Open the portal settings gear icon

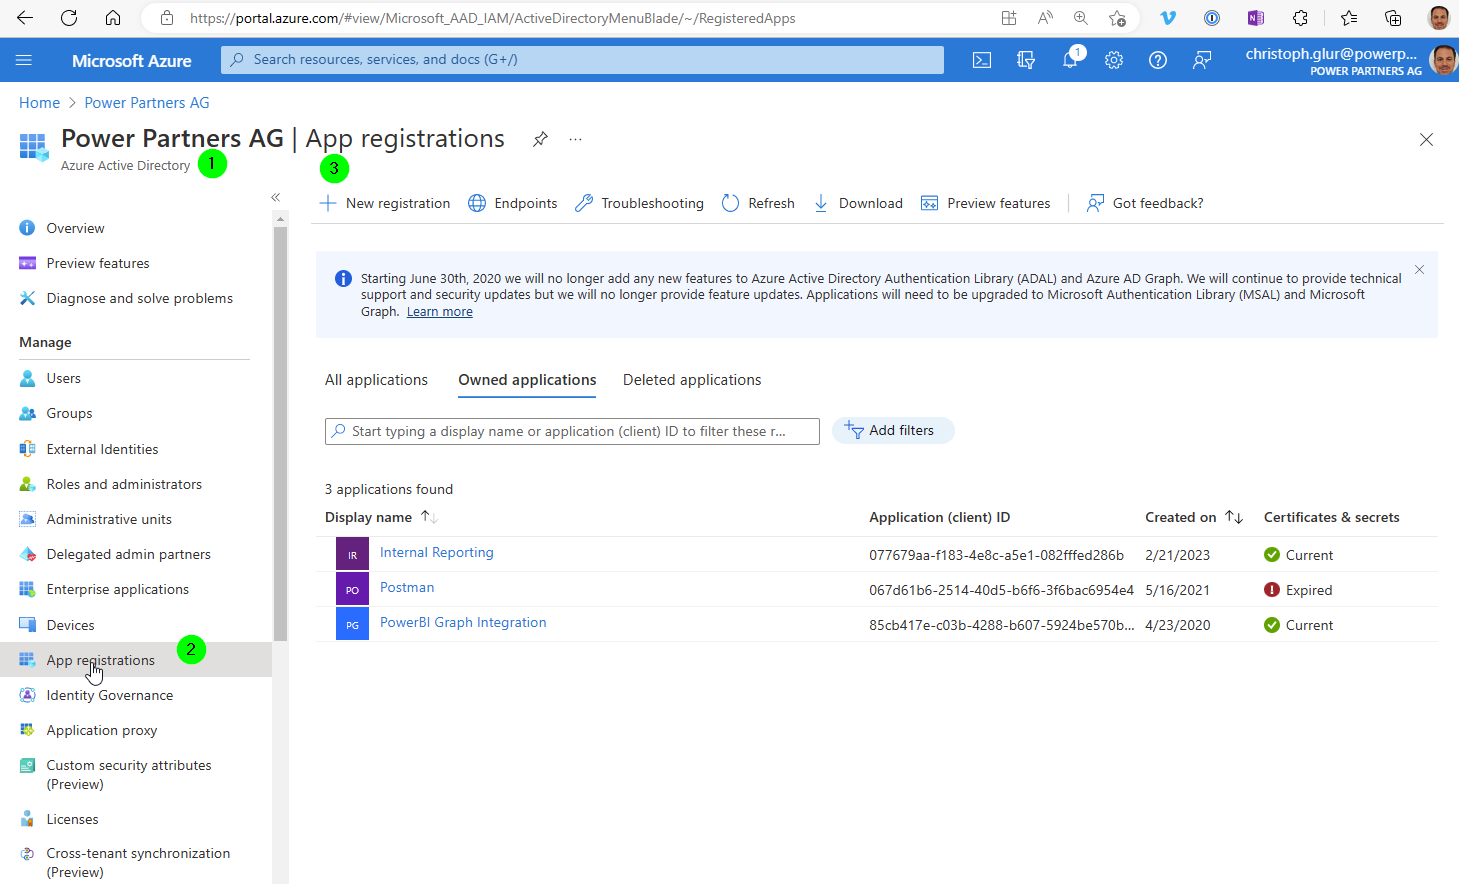(x=1114, y=60)
